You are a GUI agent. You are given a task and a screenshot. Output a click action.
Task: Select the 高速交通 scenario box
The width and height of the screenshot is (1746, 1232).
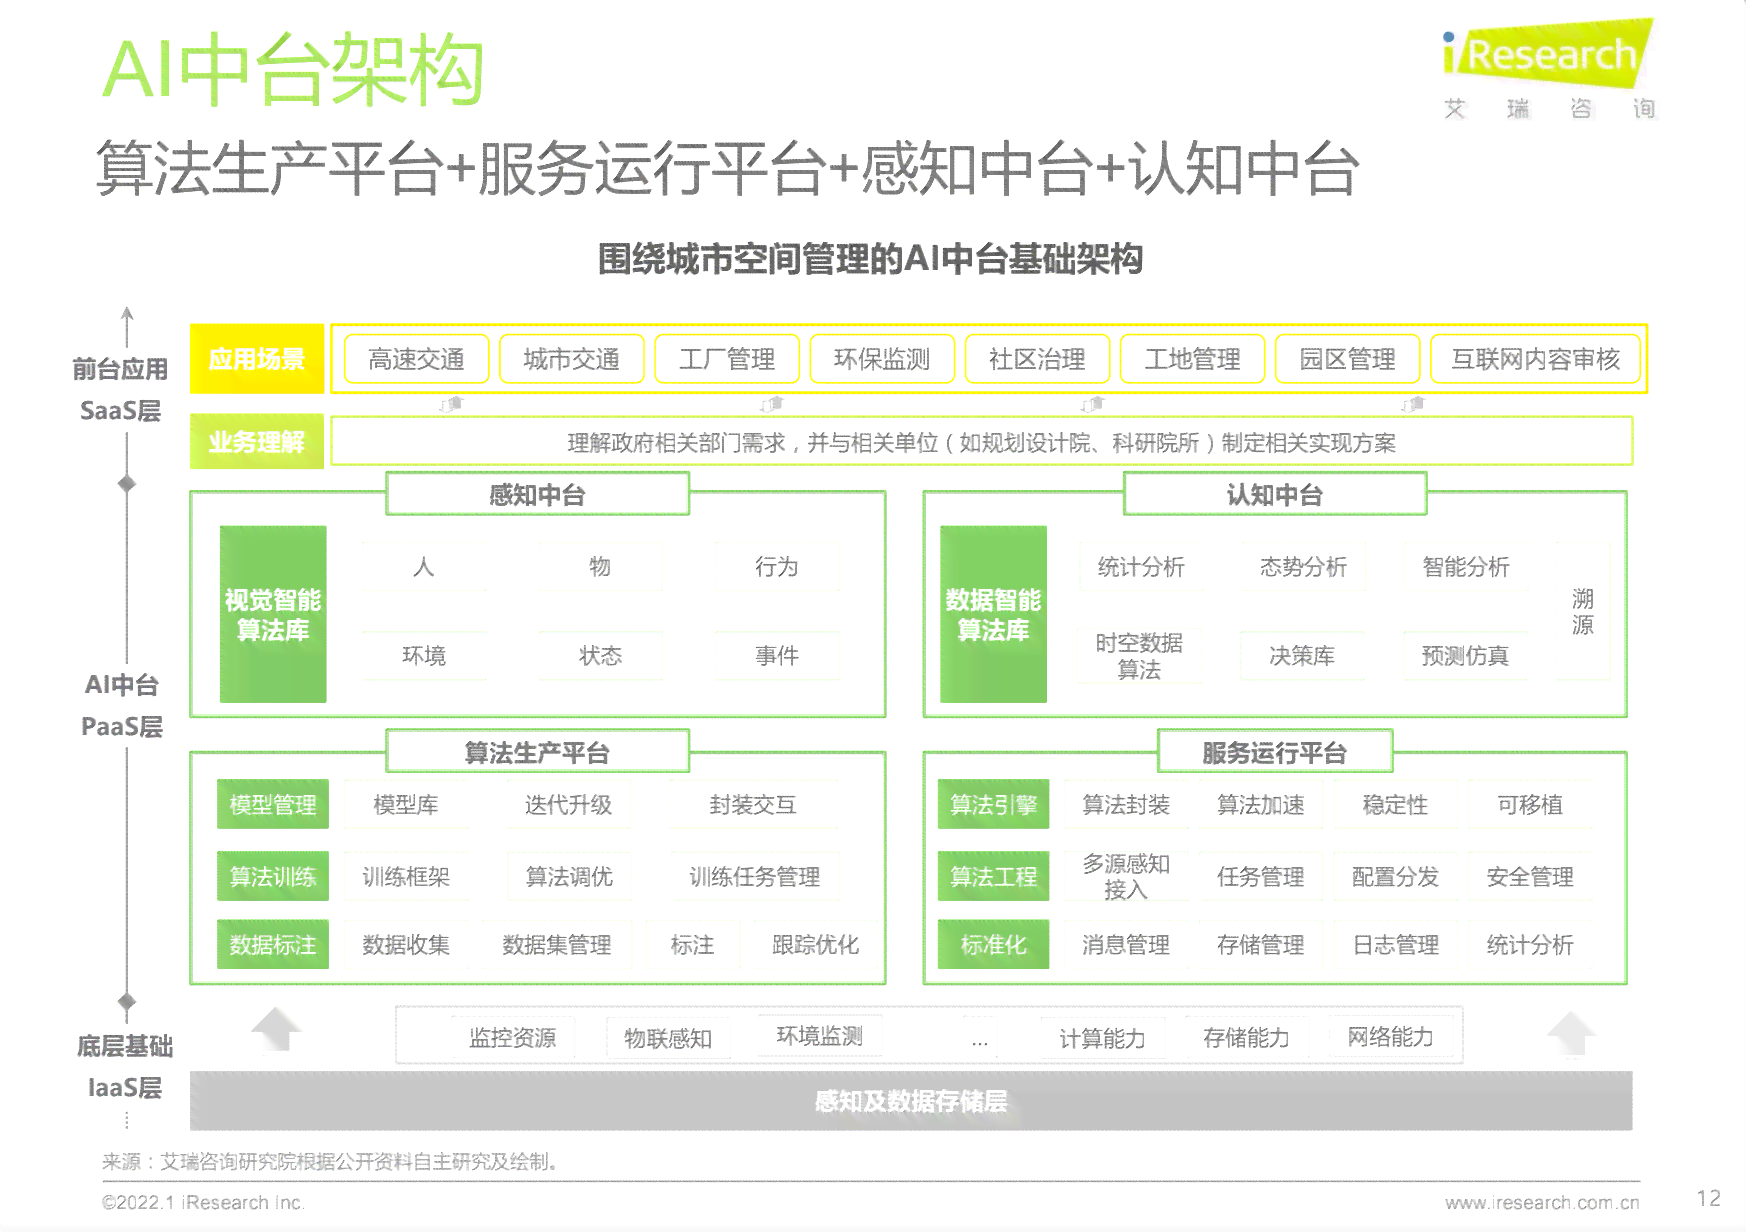(416, 359)
